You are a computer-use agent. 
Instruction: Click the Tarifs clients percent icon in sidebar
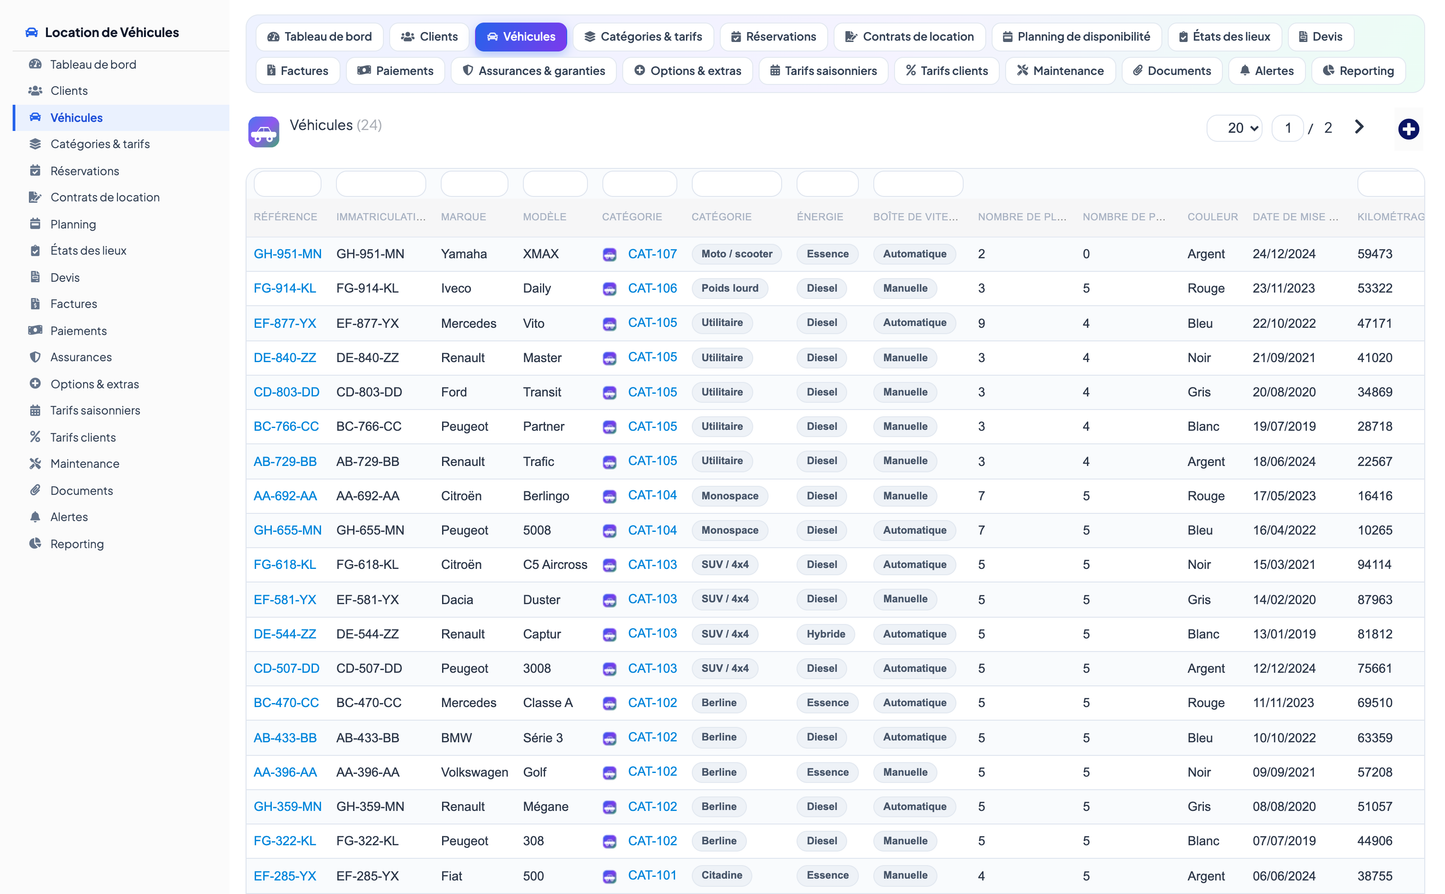(35, 437)
